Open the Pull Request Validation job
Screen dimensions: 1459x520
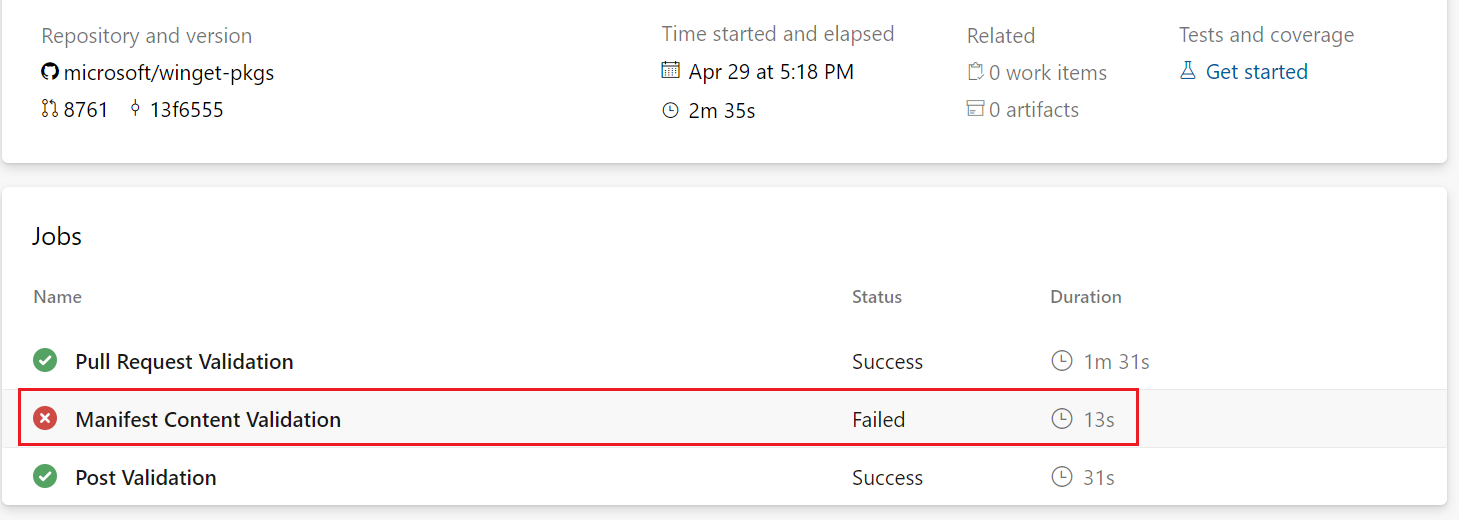[x=184, y=361]
